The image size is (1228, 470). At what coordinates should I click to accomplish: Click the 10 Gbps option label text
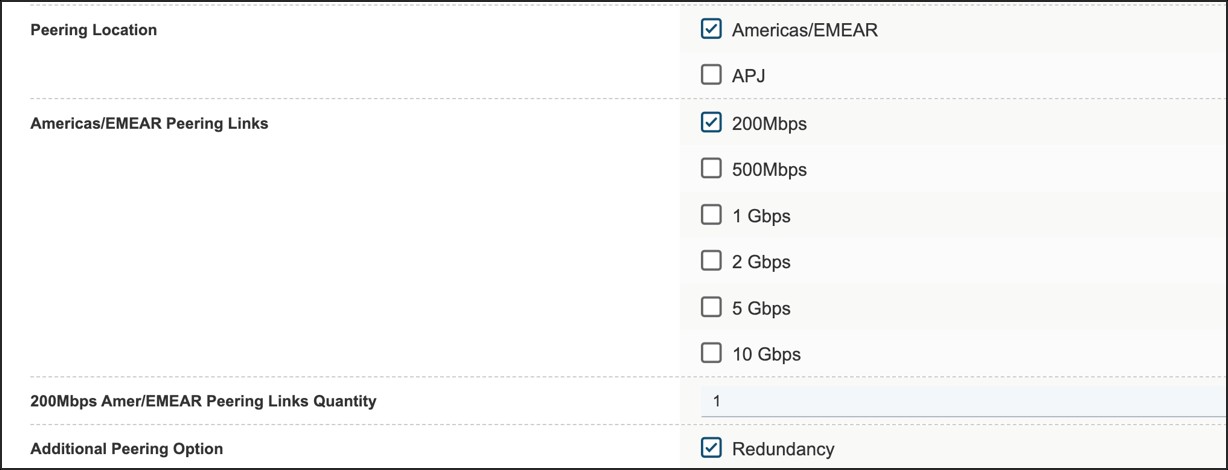(x=766, y=354)
